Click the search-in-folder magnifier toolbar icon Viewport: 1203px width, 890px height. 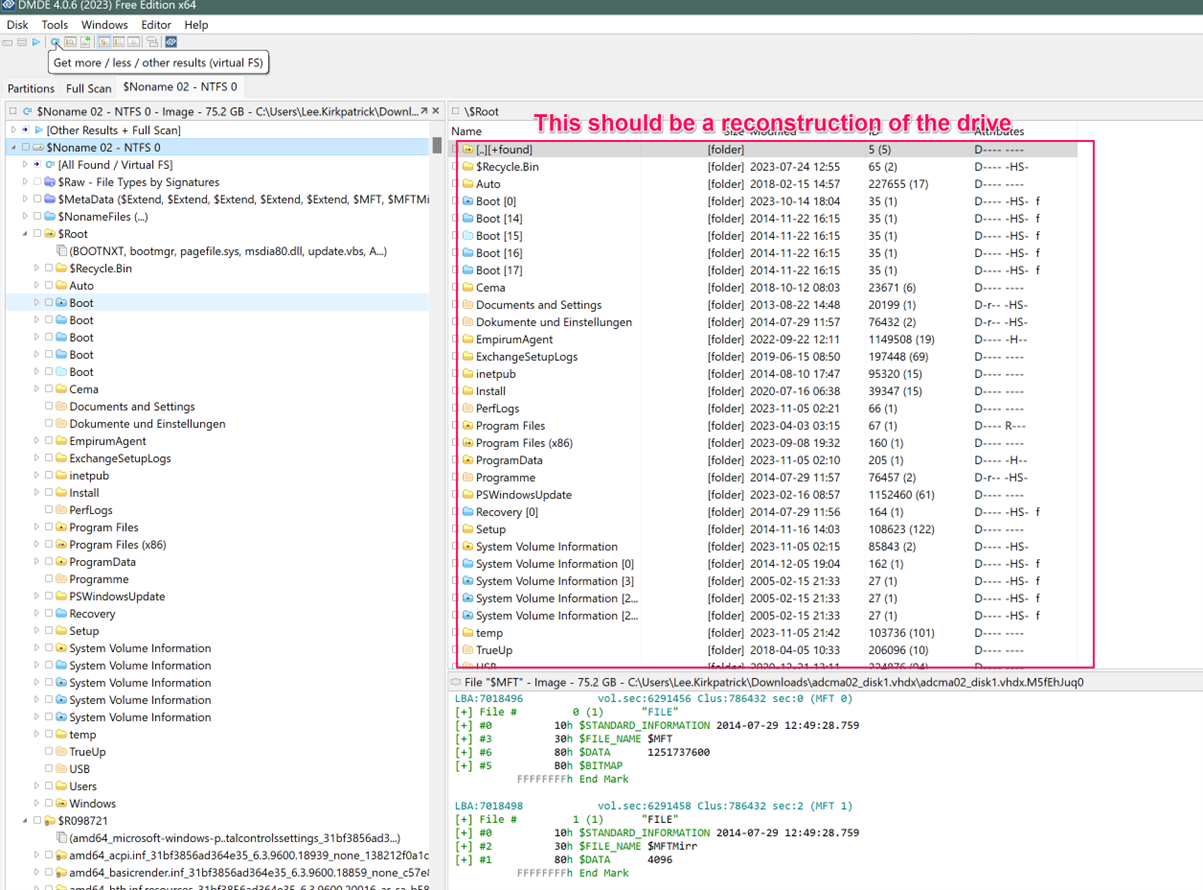[70, 42]
